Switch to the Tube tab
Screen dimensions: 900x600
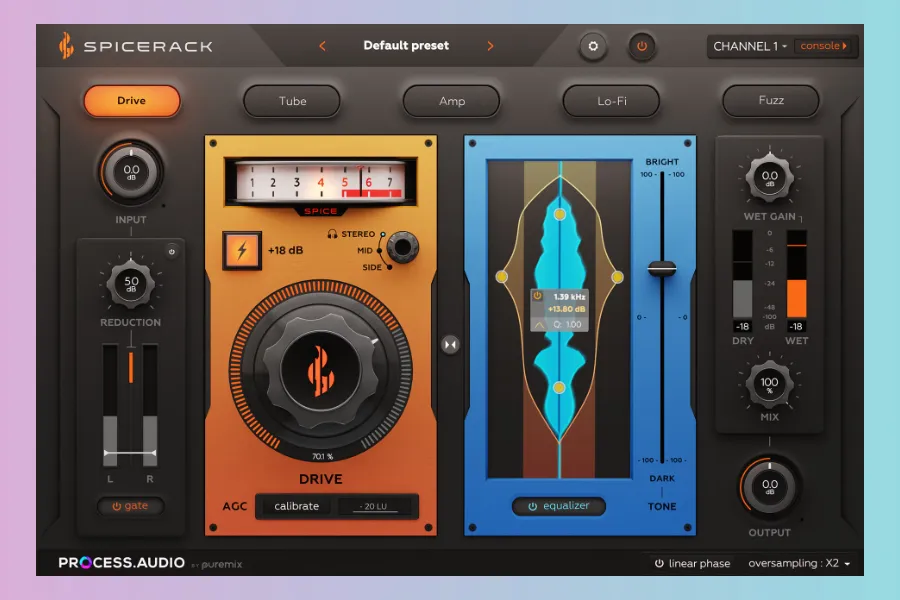tap(292, 101)
